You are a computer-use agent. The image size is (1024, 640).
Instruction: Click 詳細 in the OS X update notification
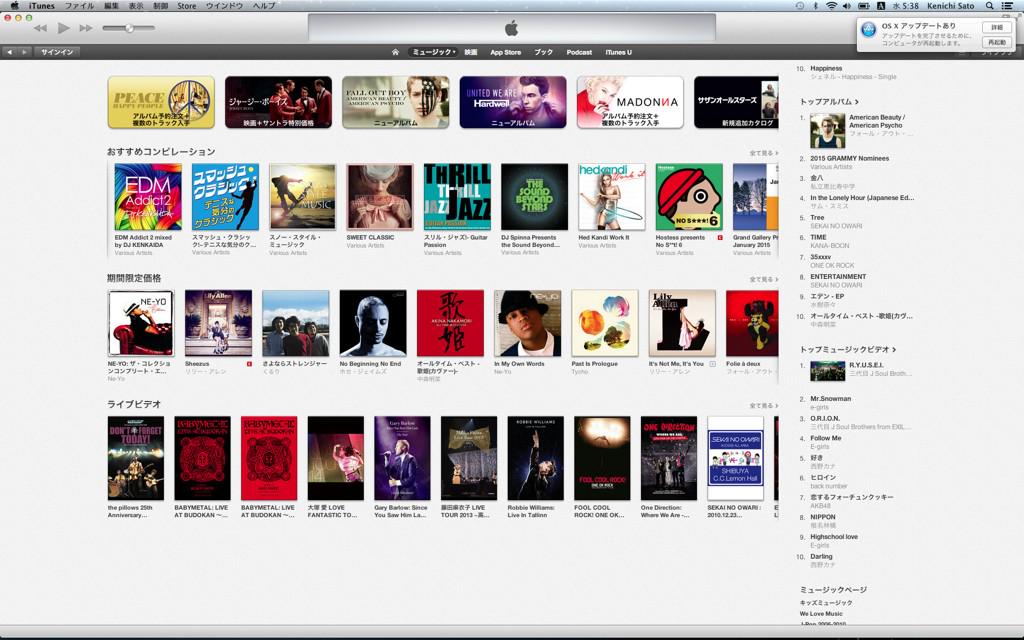(997, 27)
